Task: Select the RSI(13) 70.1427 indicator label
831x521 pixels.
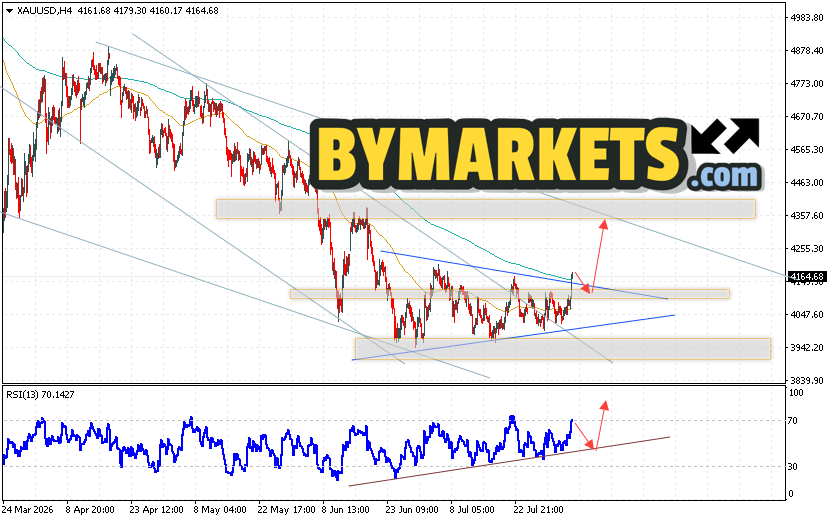Action: pos(40,395)
